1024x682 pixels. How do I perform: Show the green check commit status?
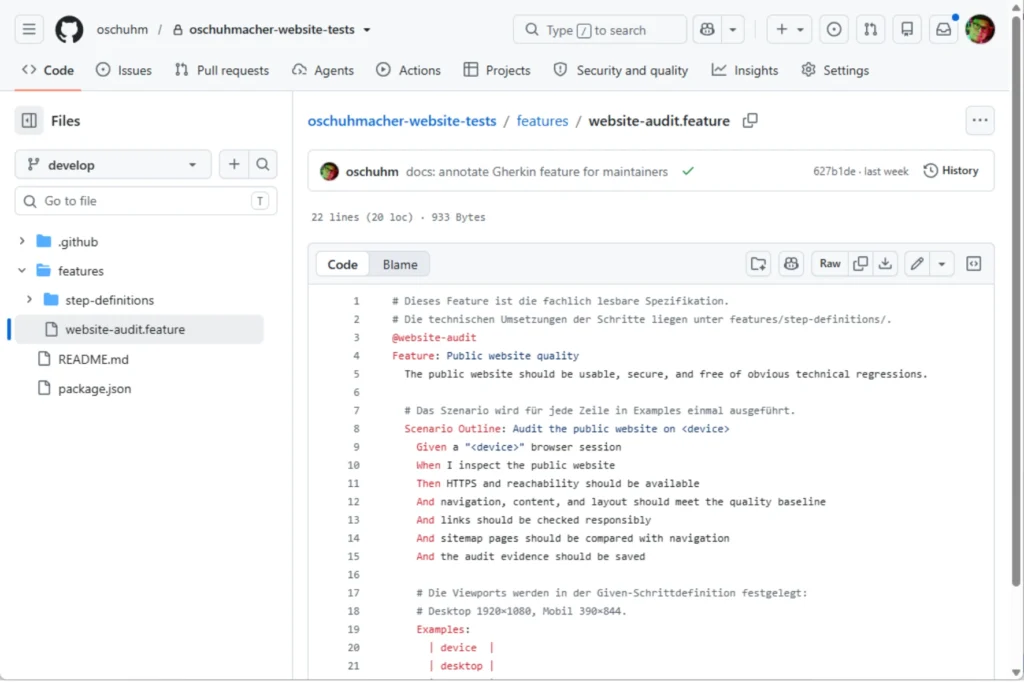tap(688, 171)
